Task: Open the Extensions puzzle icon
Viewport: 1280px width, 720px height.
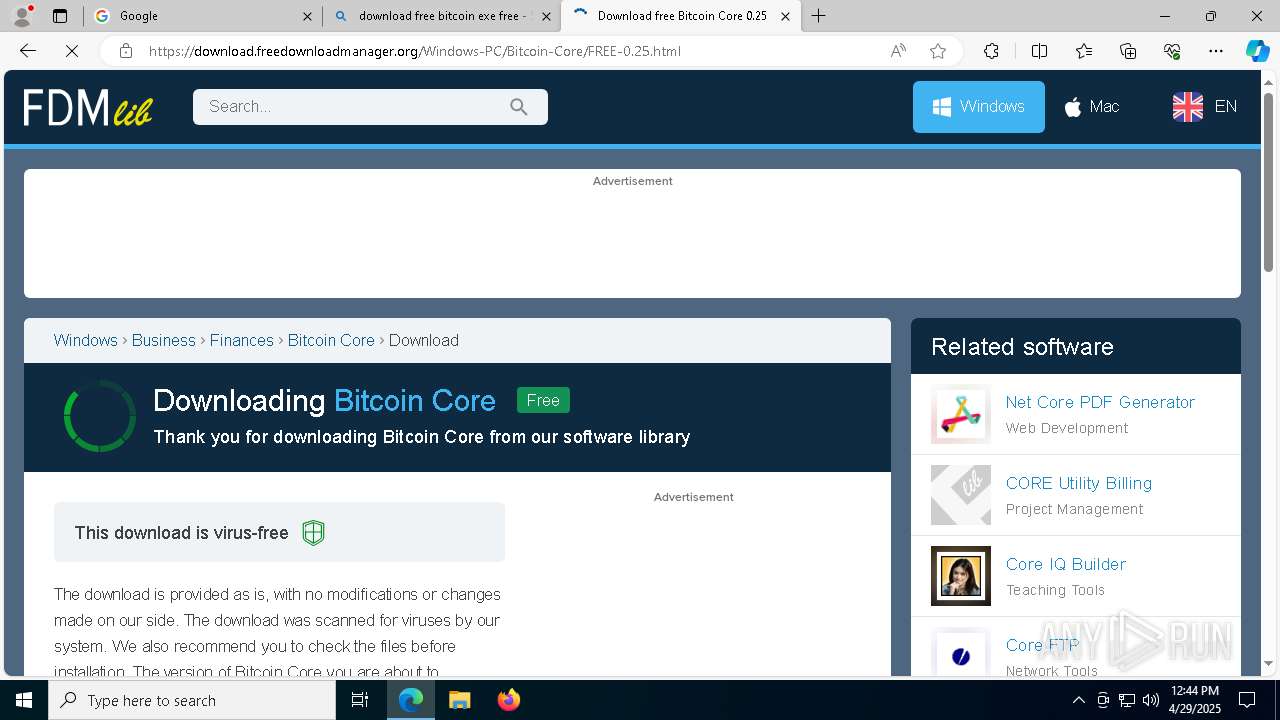Action: [x=991, y=51]
